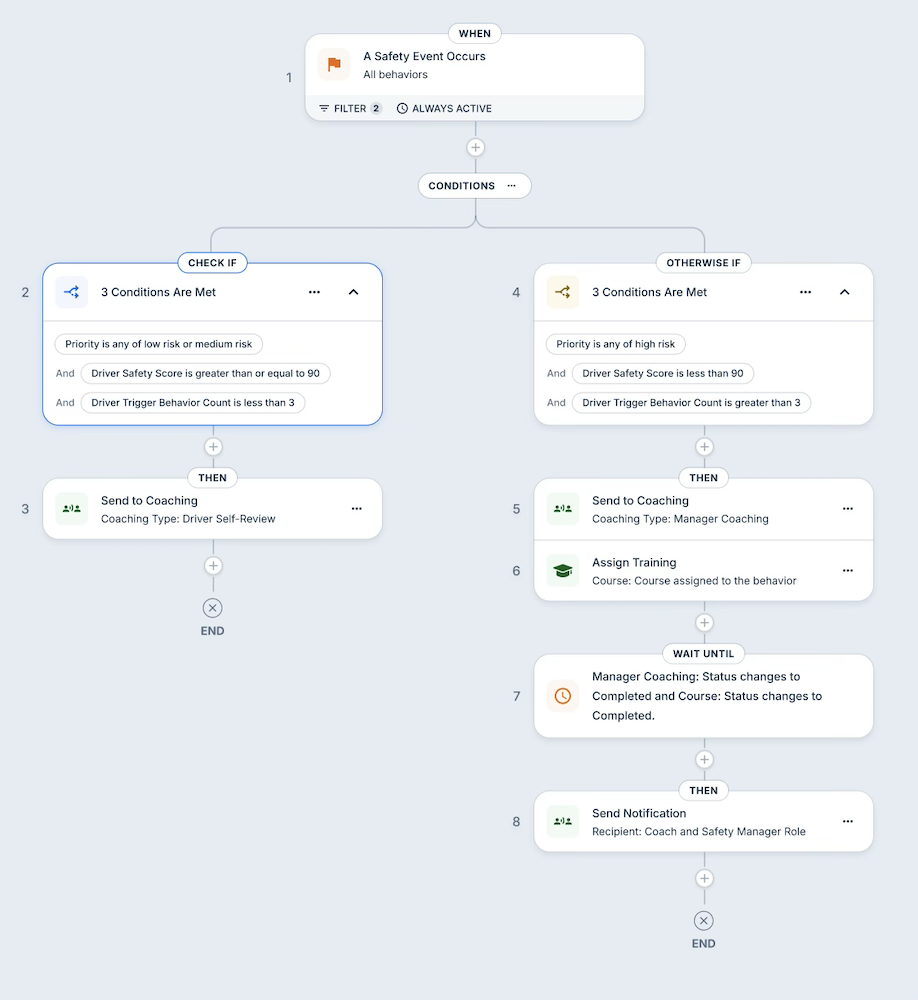Select the branch icon on the CHECK IF node
This screenshot has width=918, height=1000.
(x=70, y=292)
